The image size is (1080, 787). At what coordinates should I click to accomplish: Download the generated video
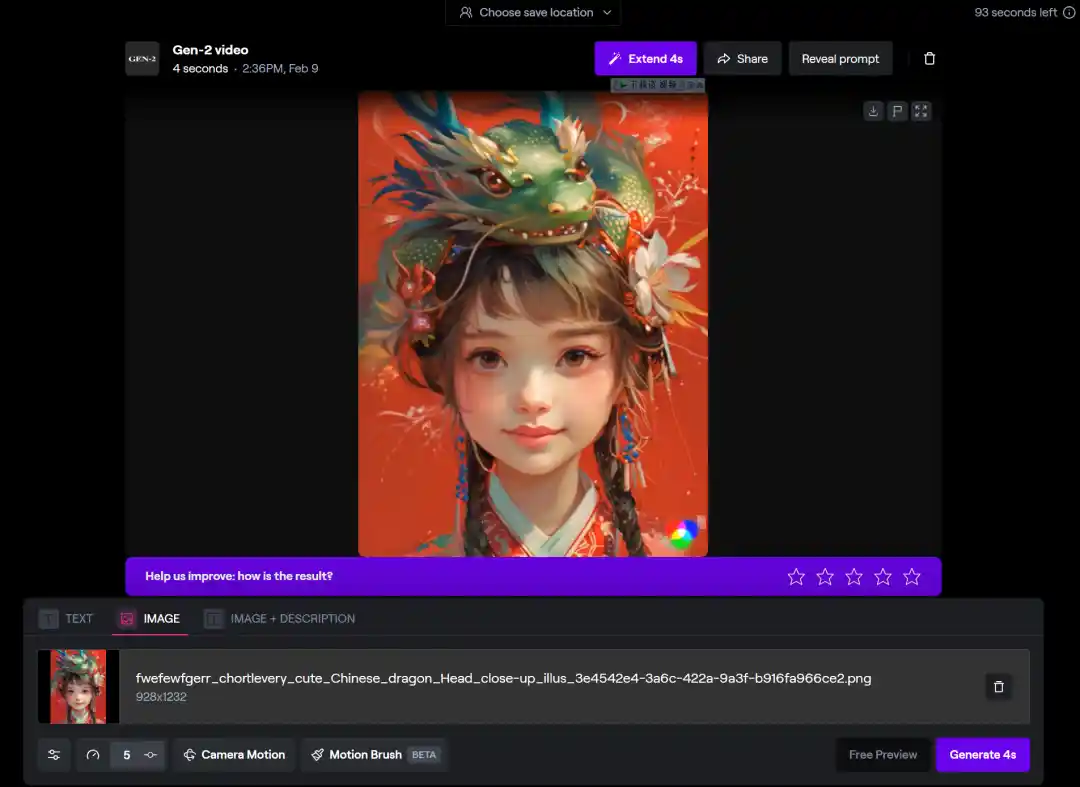tap(873, 111)
